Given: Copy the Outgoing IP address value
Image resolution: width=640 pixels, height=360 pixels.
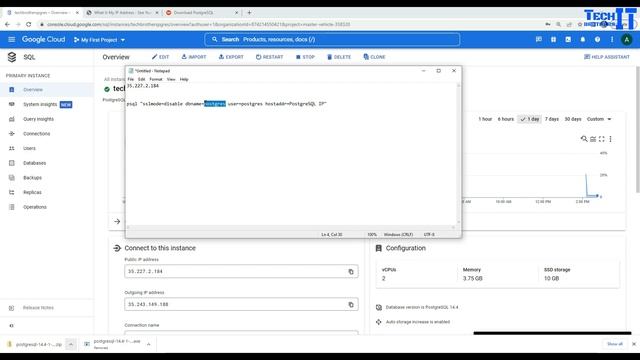Looking at the screenshot, I should (351, 305).
